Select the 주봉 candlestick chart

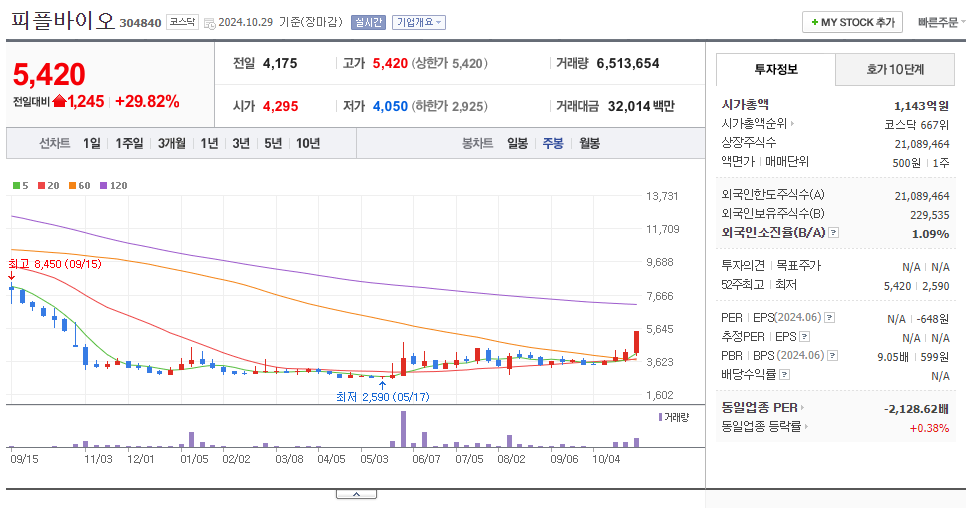[x=553, y=143]
